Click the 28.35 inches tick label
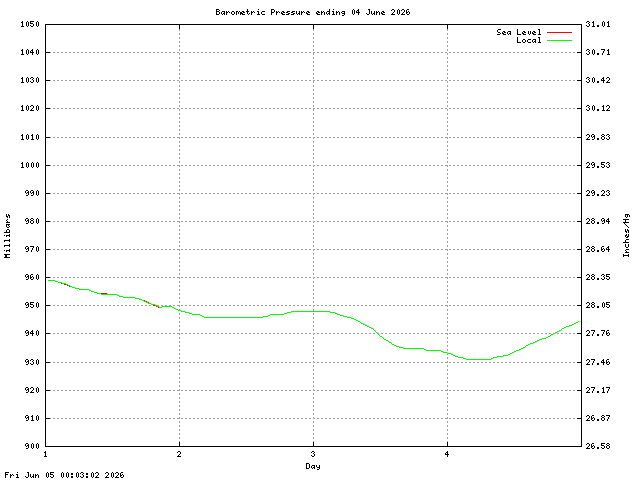The image size is (640, 480). pyautogui.click(x=598, y=278)
